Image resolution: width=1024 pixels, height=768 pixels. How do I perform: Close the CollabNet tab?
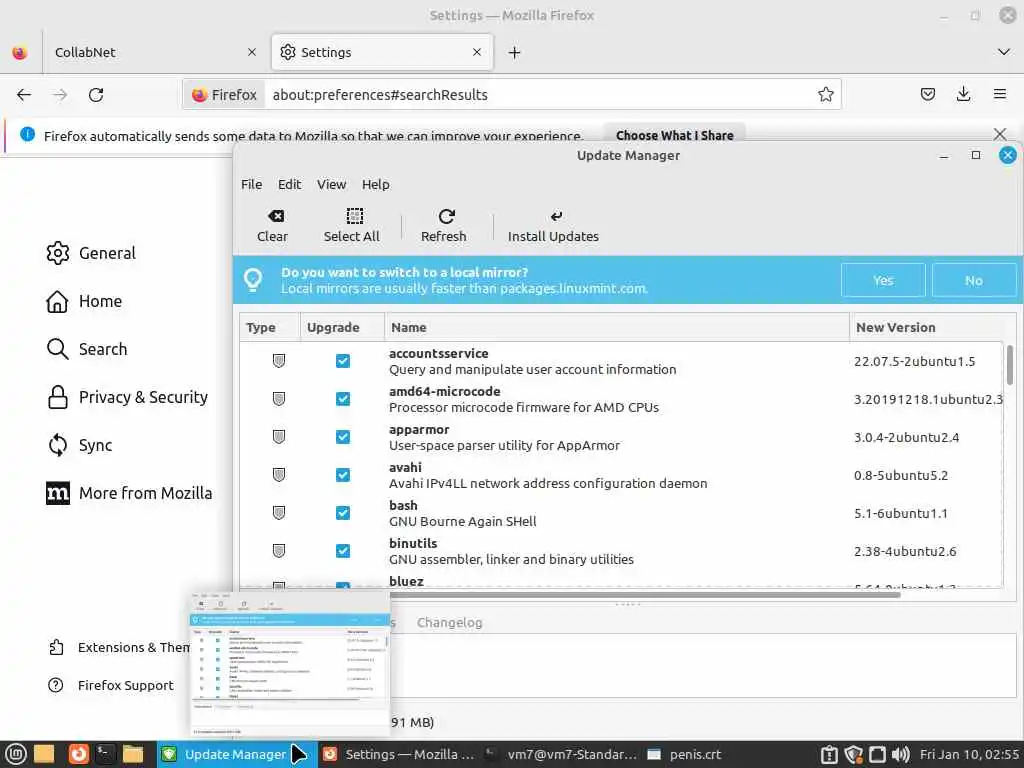[x=252, y=52]
